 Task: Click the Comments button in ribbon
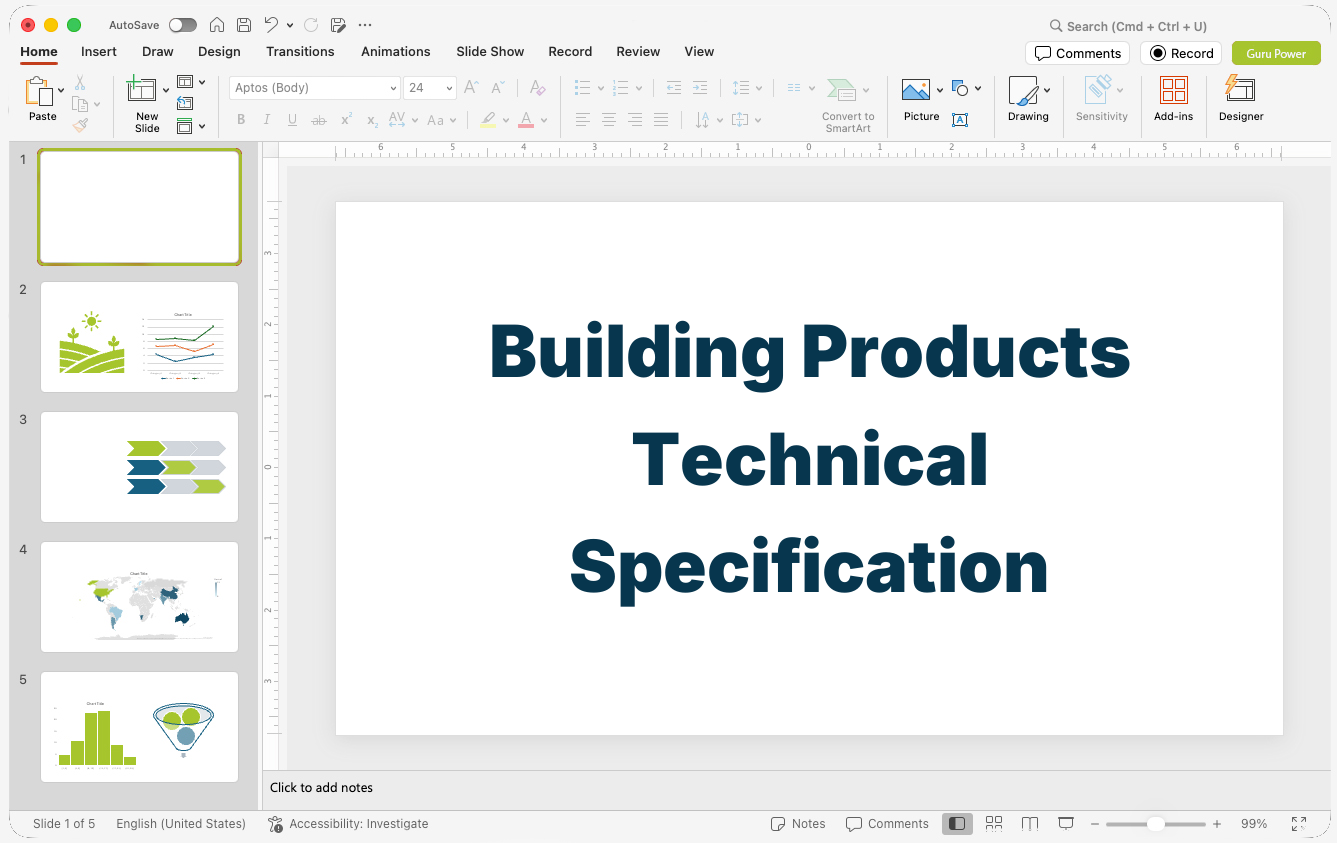[x=1077, y=53]
